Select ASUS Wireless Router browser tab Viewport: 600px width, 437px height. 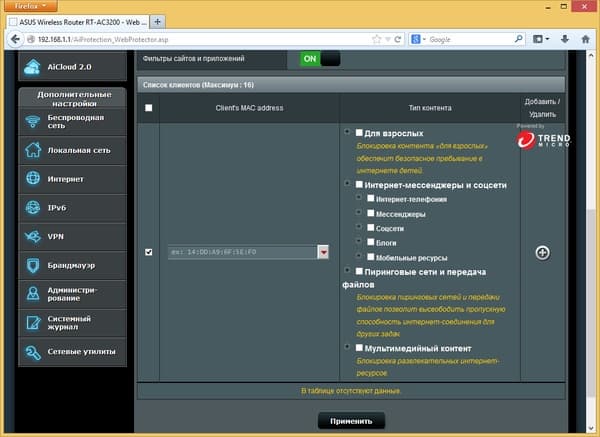click(x=78, y=22)
